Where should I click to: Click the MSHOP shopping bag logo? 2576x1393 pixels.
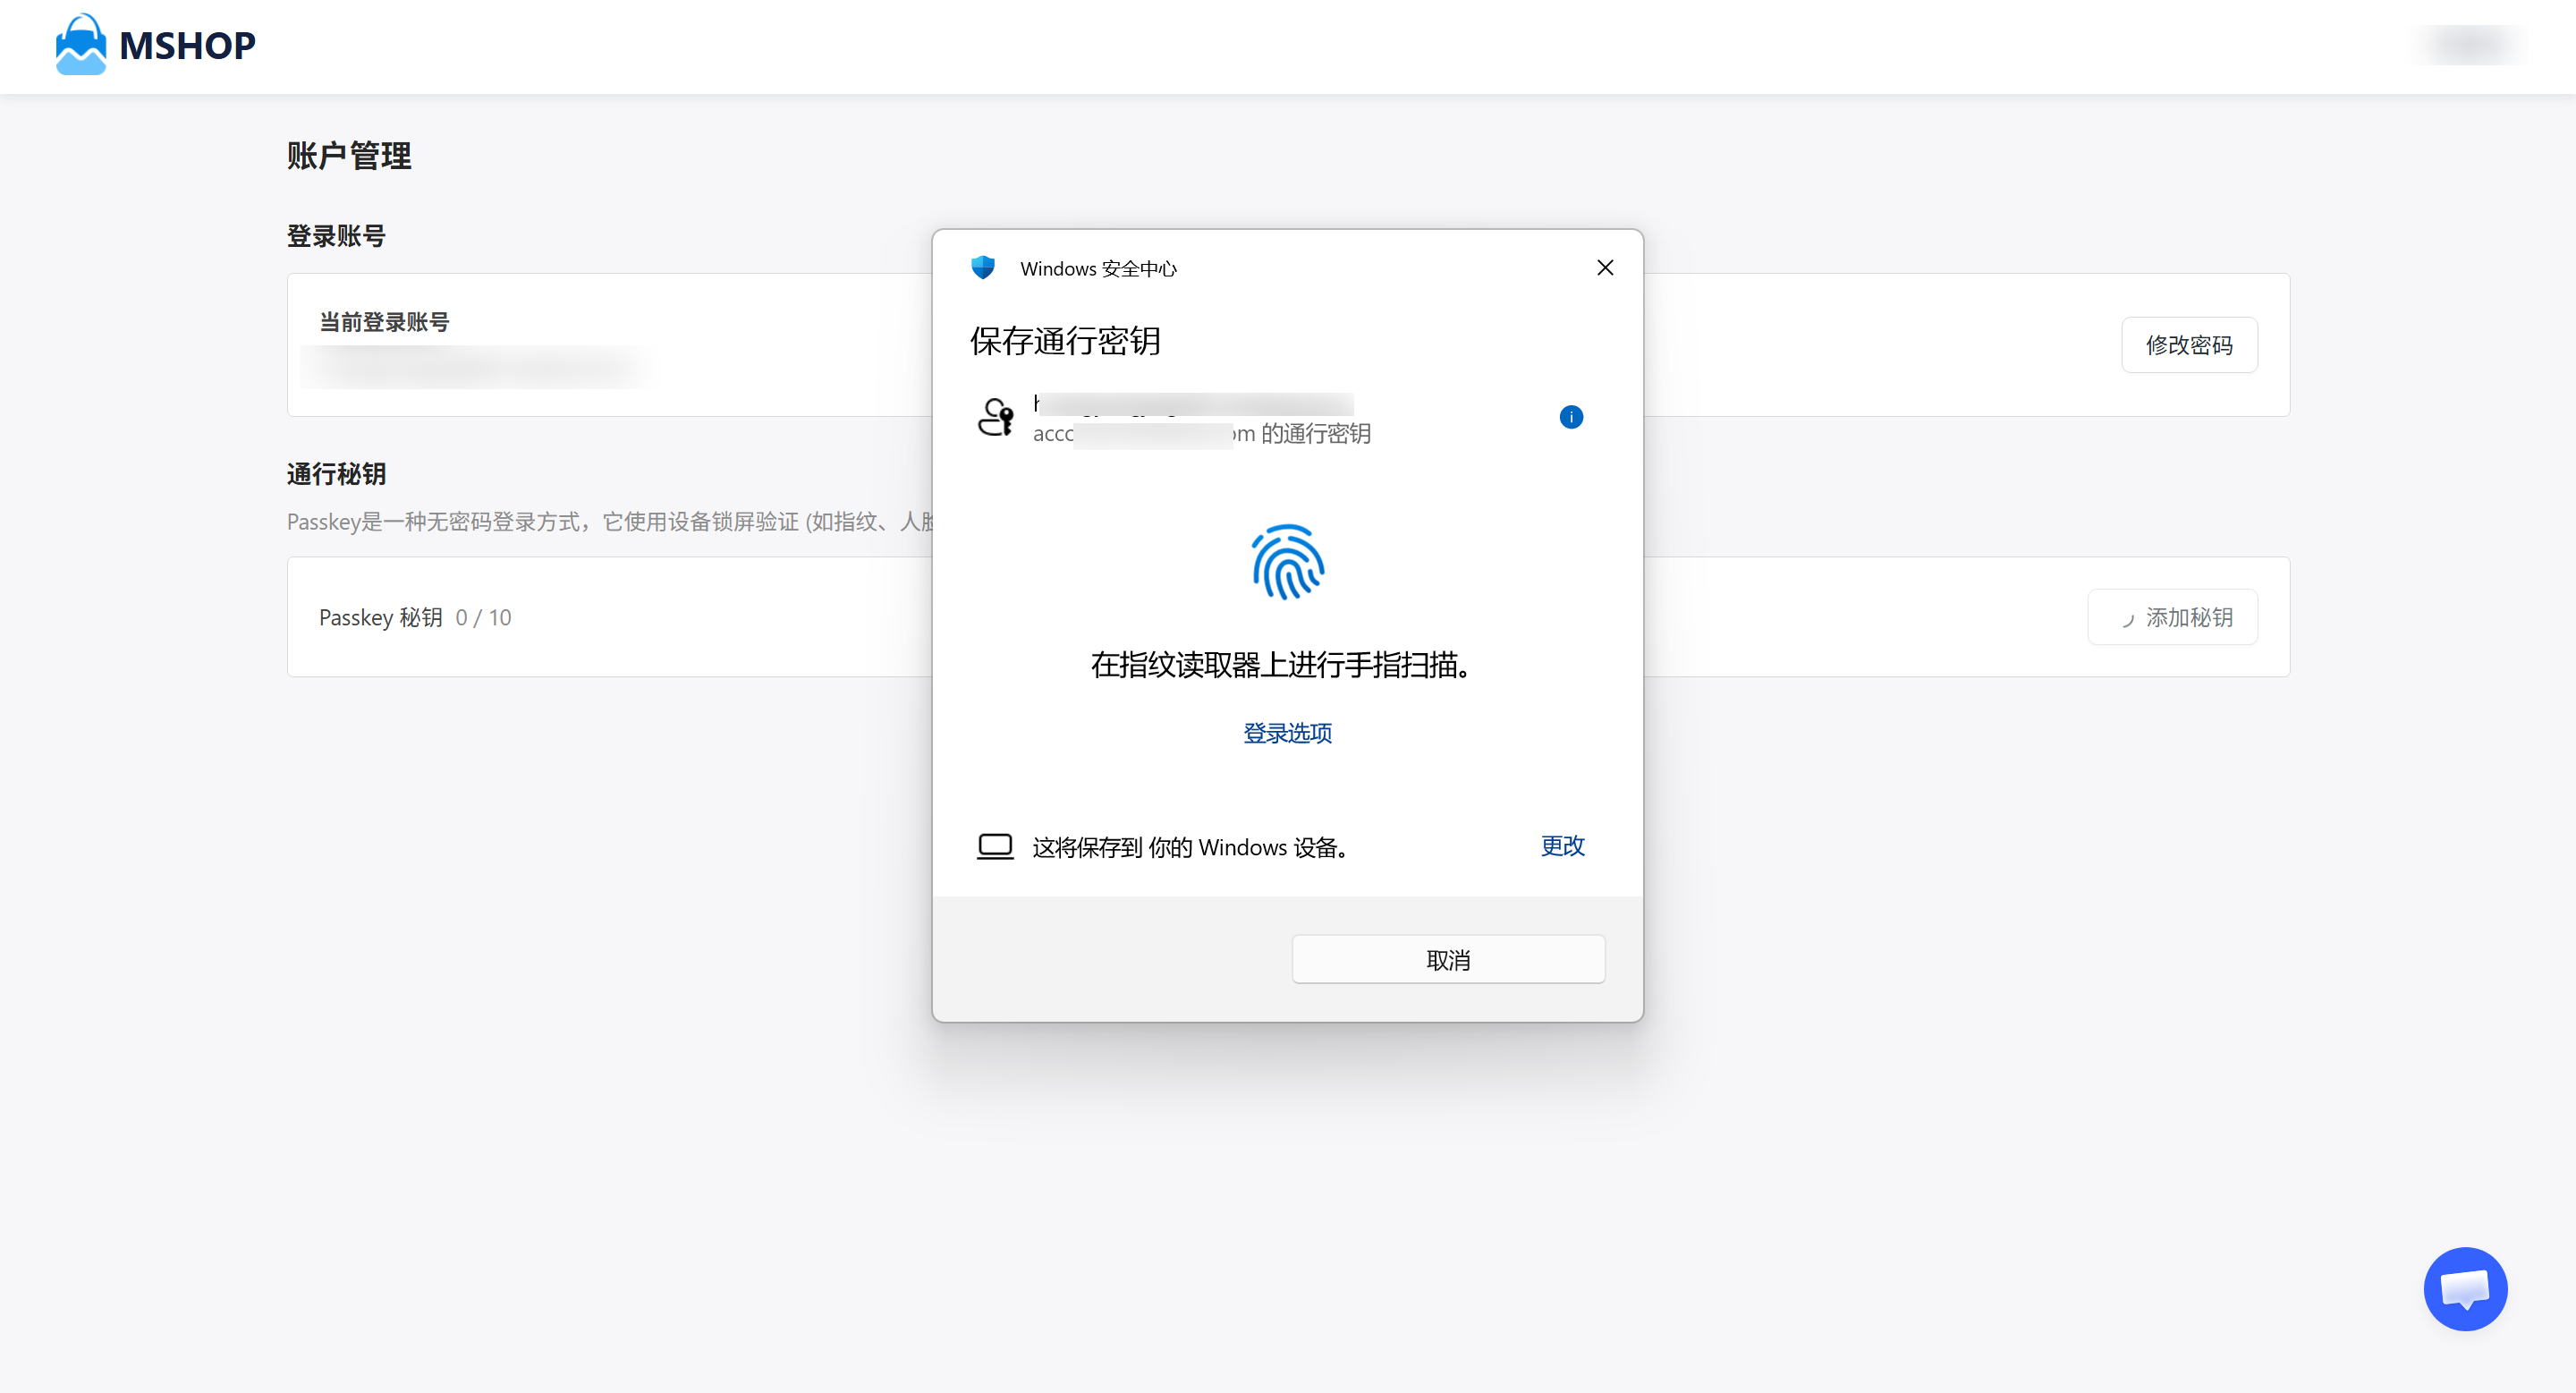(x=80, y=45)
